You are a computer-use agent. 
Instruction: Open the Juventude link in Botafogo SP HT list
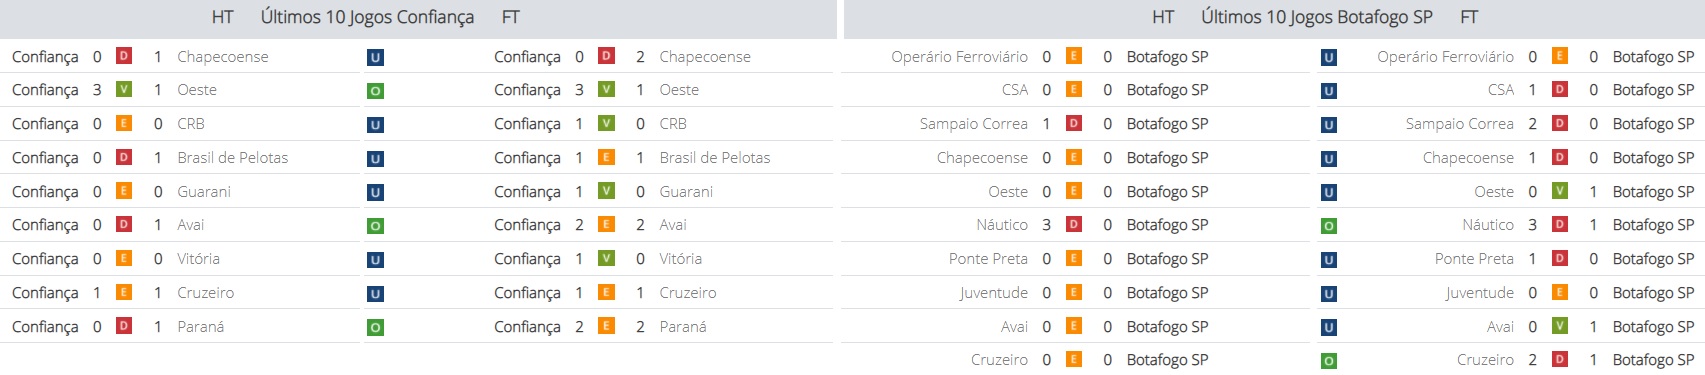point(993,293)
